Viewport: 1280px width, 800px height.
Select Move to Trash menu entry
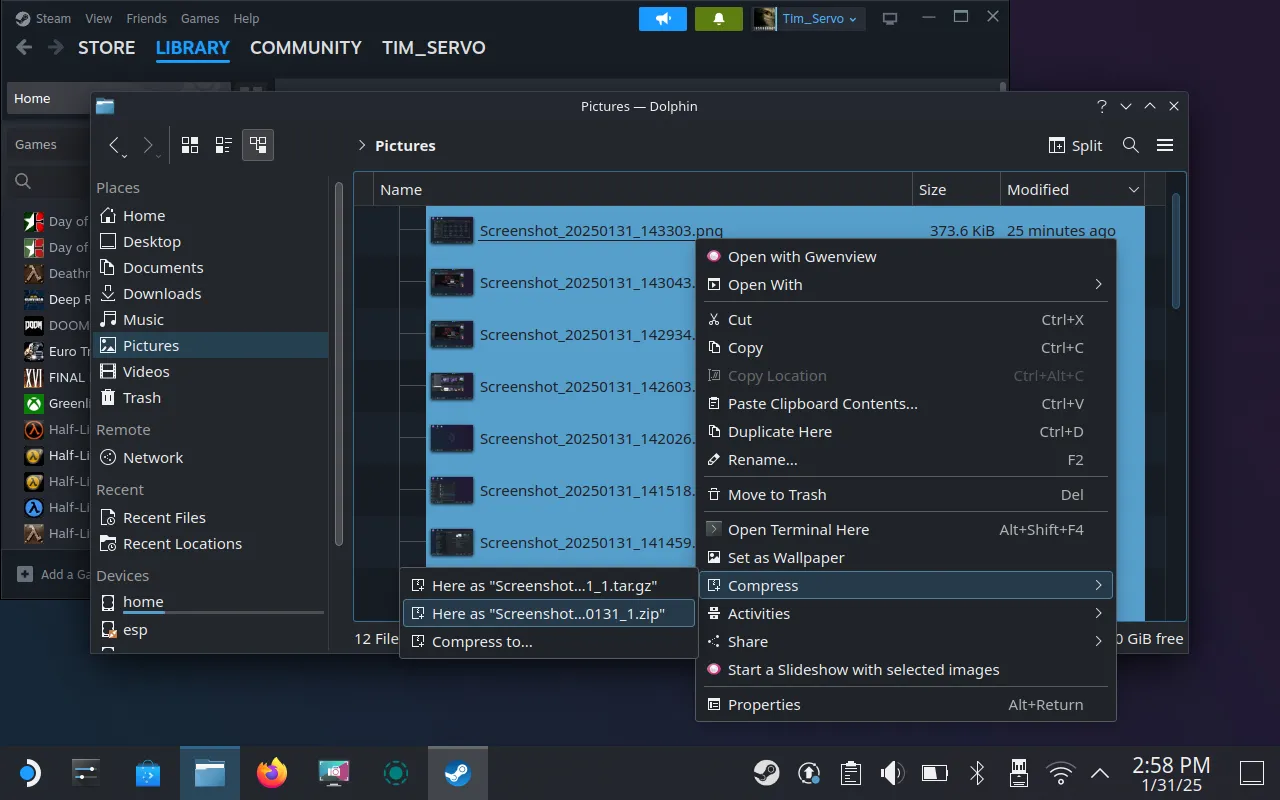777,495
